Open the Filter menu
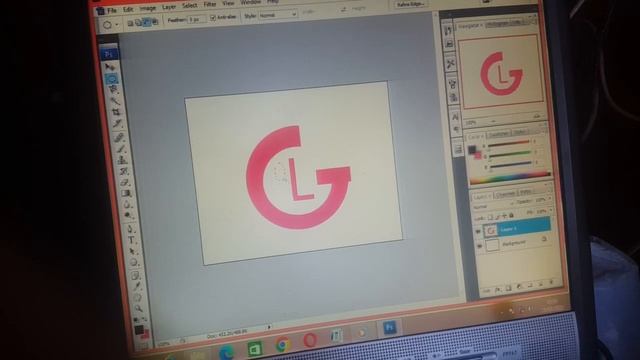 (x=210, y=4)
